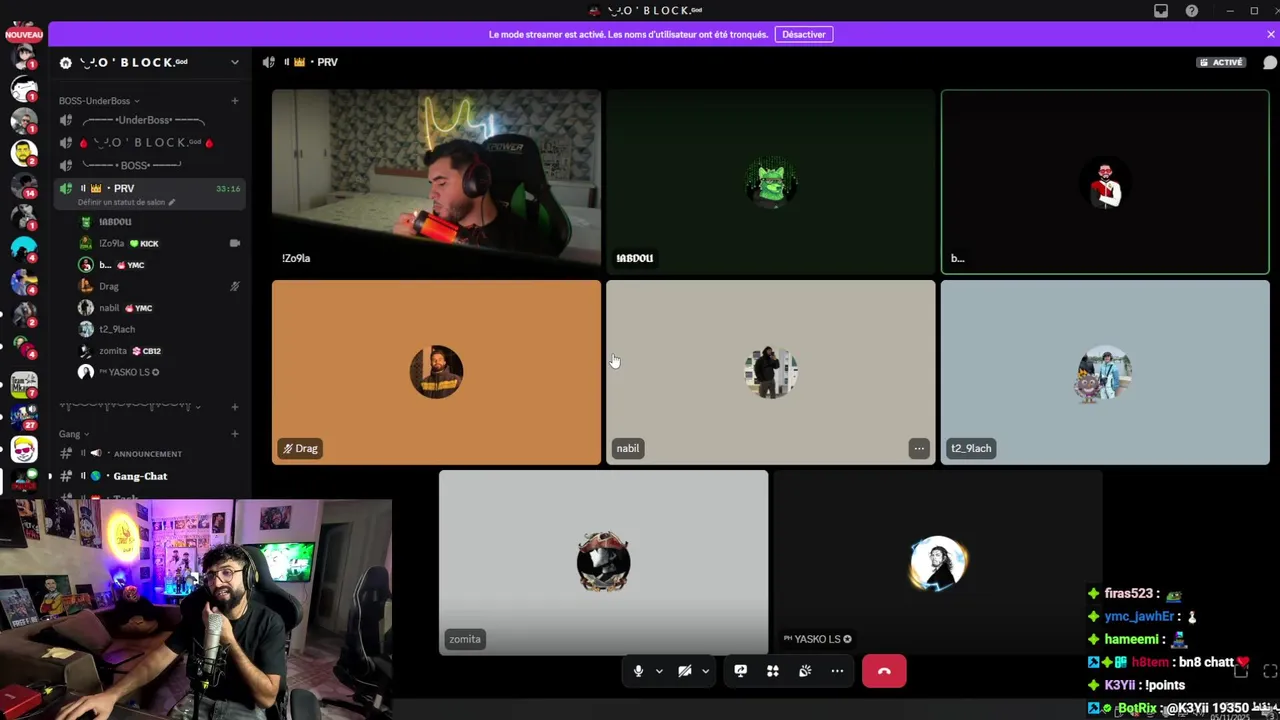Open the help question mark icon
Viewport: 1280px width, 720px height.
(x=1192, y=11)
